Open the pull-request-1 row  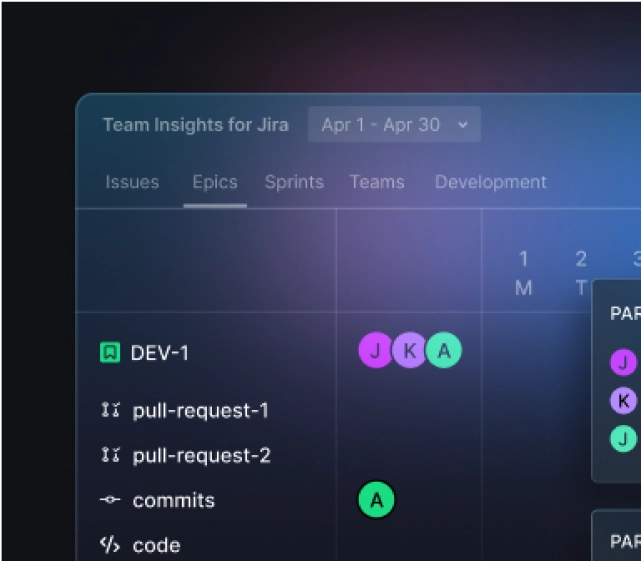click(200, 411)
